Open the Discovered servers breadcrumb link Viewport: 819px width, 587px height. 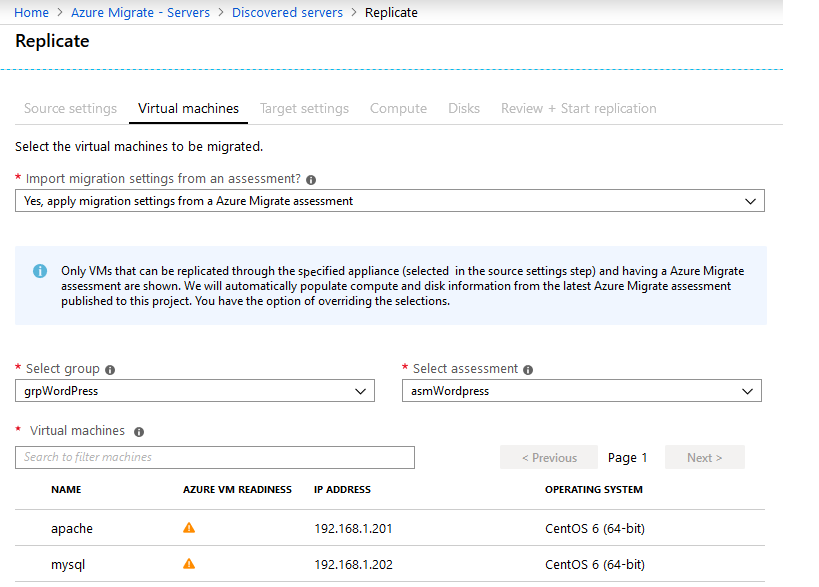click(287, 13)
